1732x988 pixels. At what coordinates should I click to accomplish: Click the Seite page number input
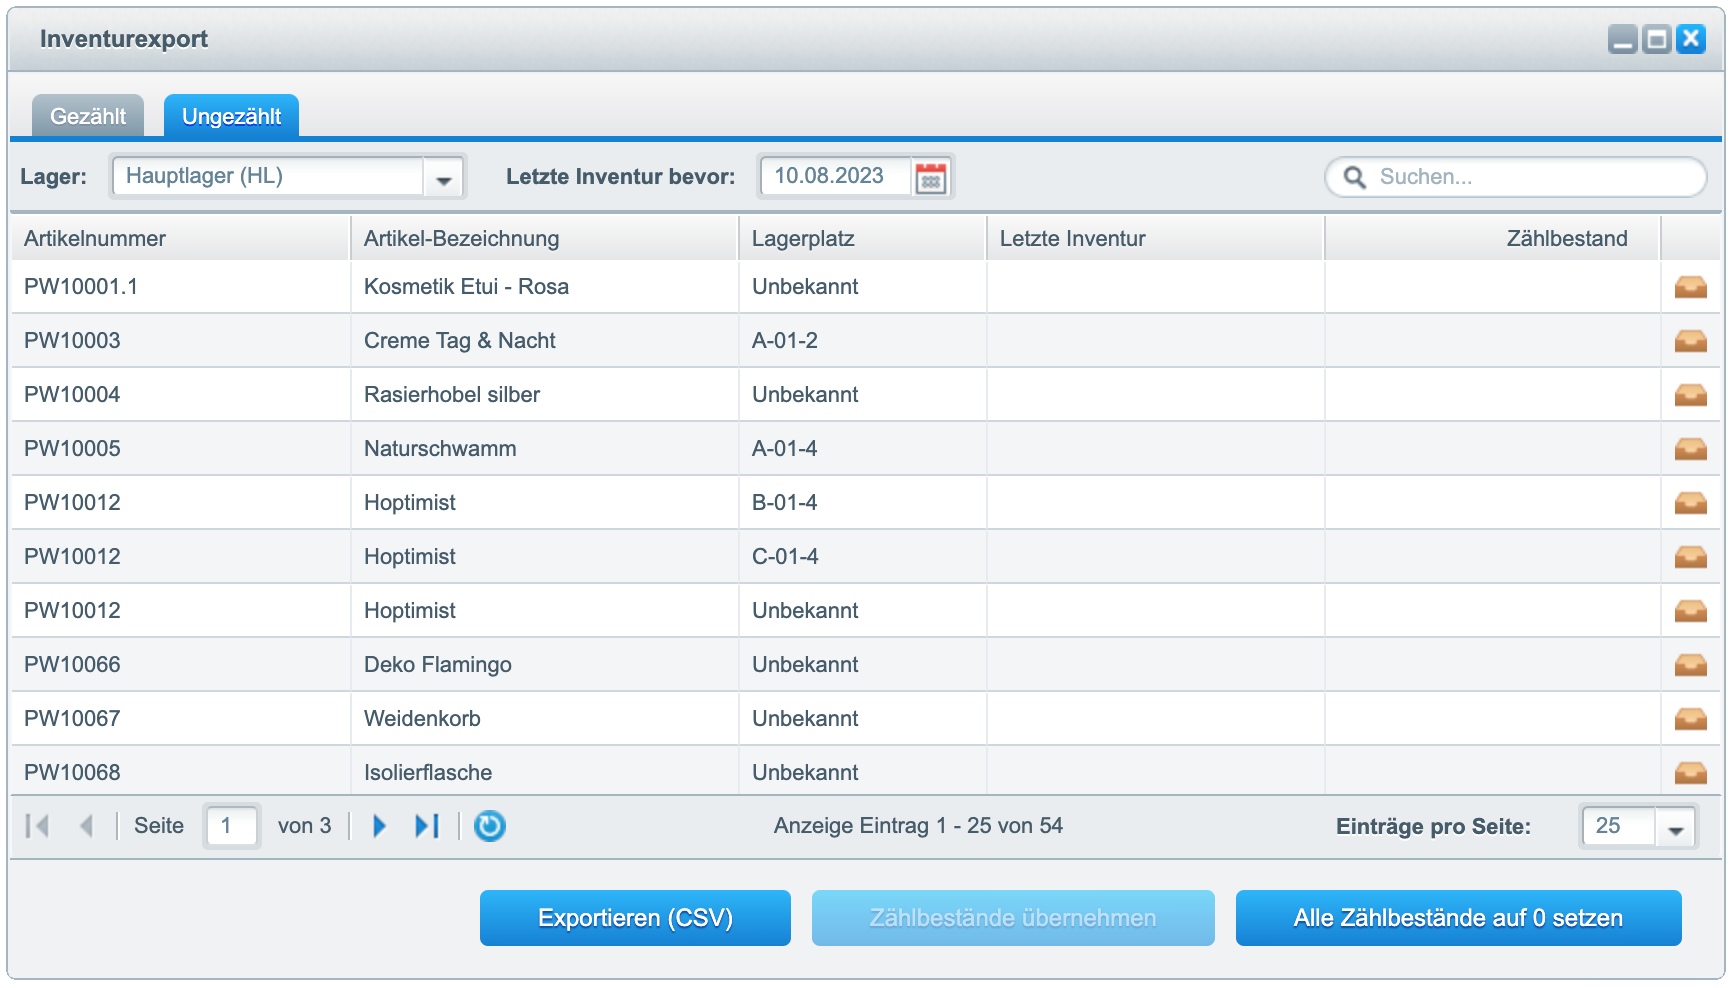(x=231, y=826)
